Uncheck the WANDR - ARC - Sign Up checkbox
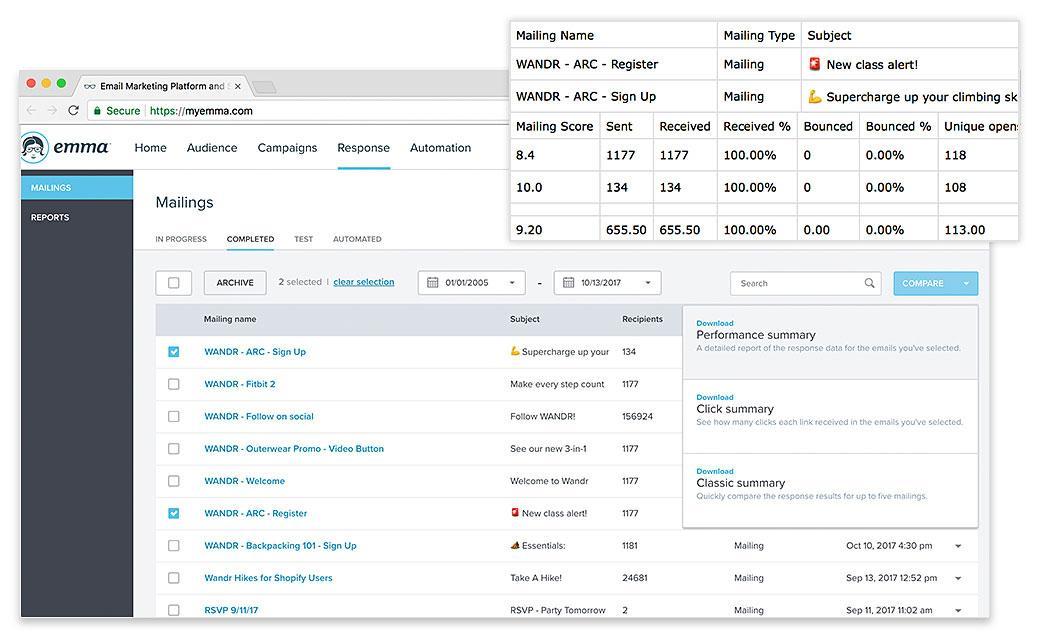1040x640 pixels. click(174, 352)
